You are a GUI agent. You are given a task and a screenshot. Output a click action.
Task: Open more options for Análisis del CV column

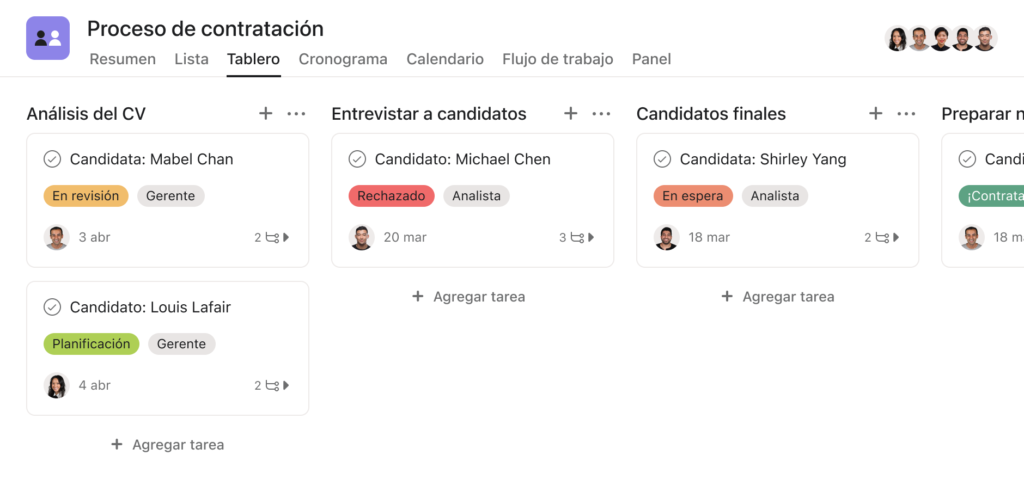click(296, 114)
